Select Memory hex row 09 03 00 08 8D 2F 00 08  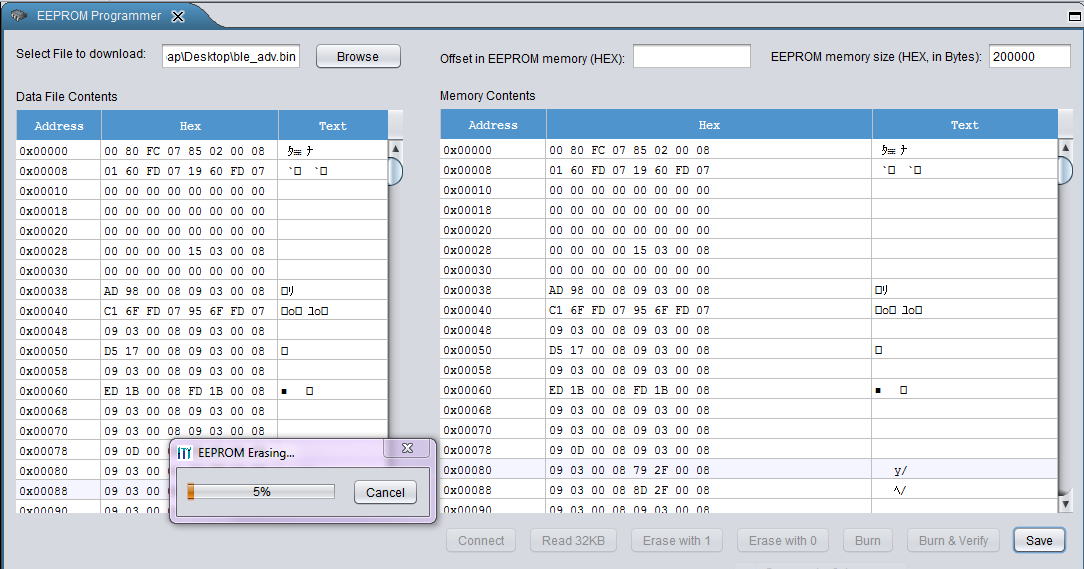tap(709, 490)
